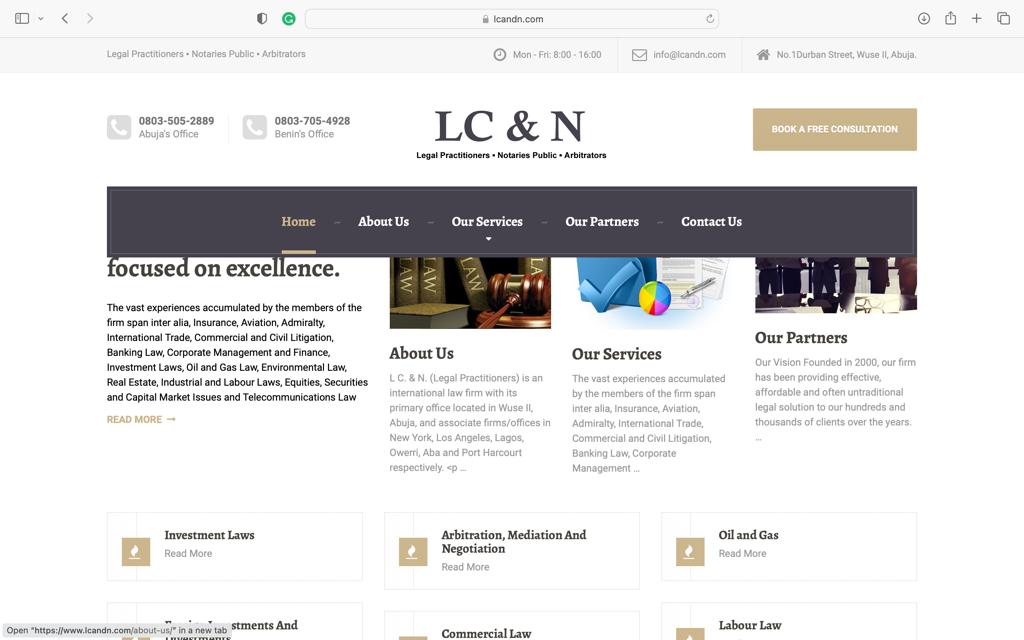Click the Read More arrow link

(141, 420)
